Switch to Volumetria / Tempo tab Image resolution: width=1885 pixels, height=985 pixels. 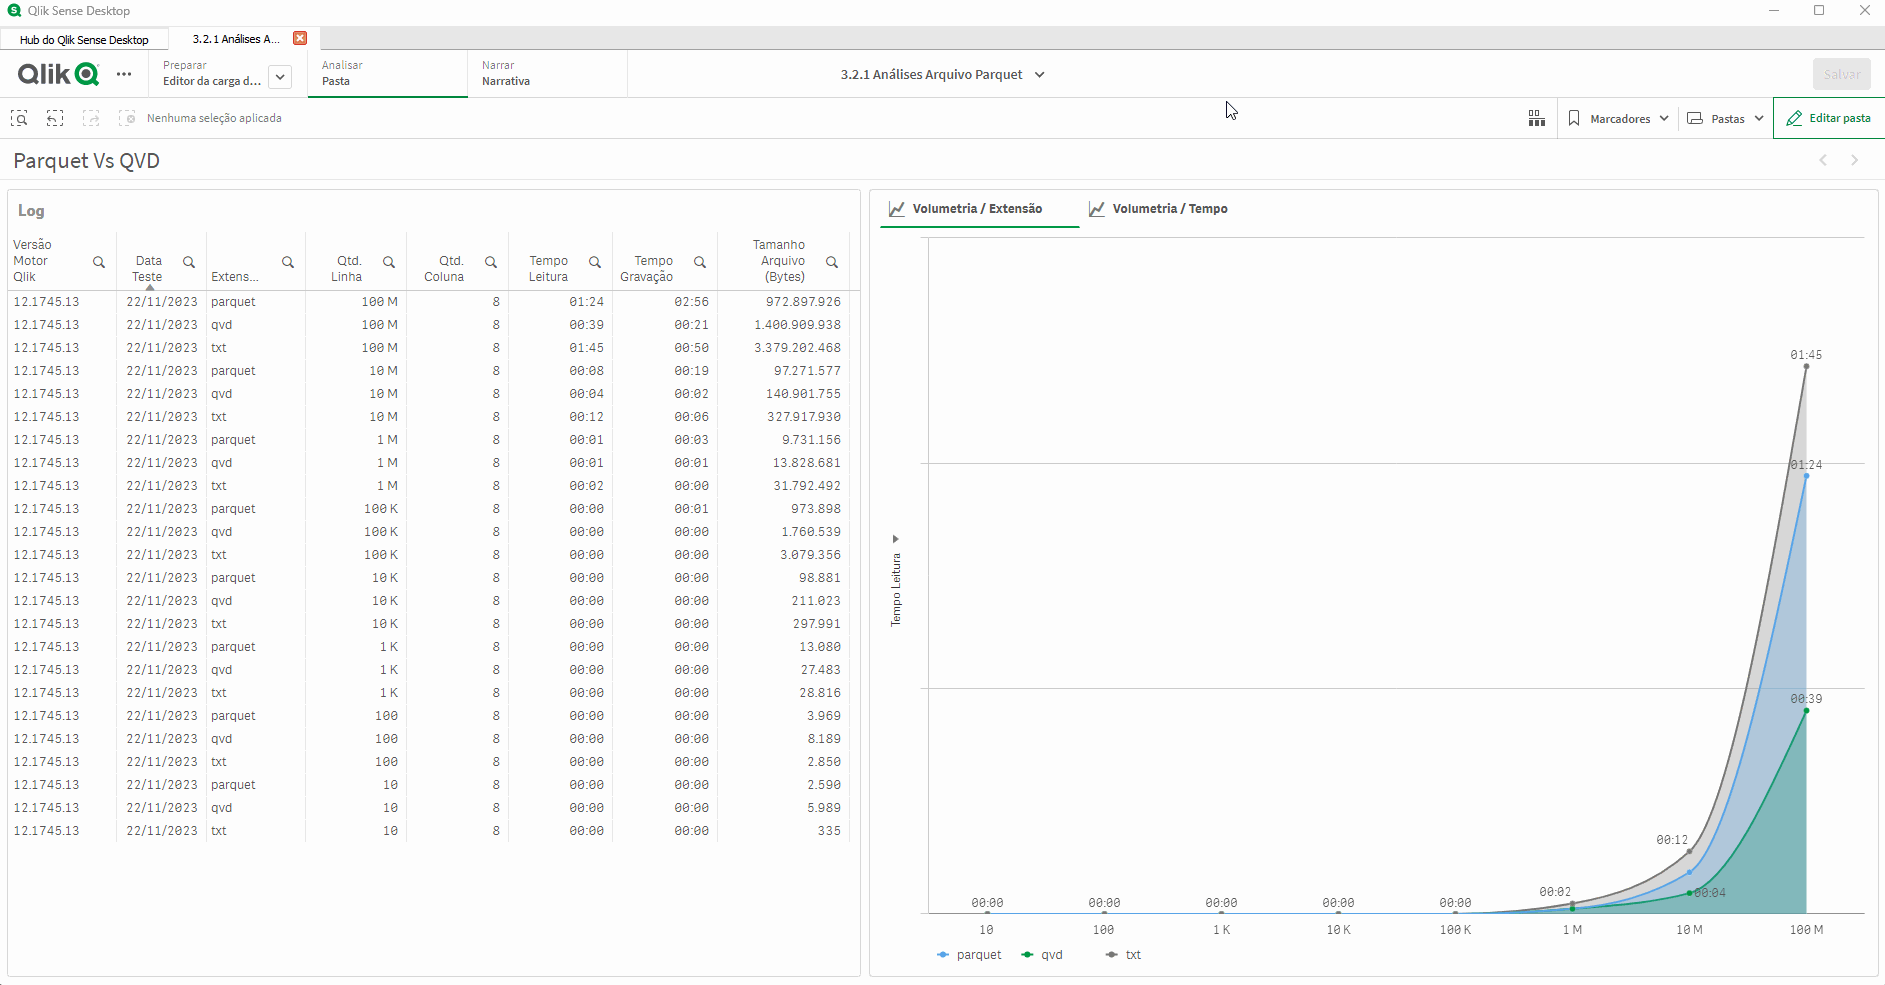pyautogui.click(x=1158, y=209)
